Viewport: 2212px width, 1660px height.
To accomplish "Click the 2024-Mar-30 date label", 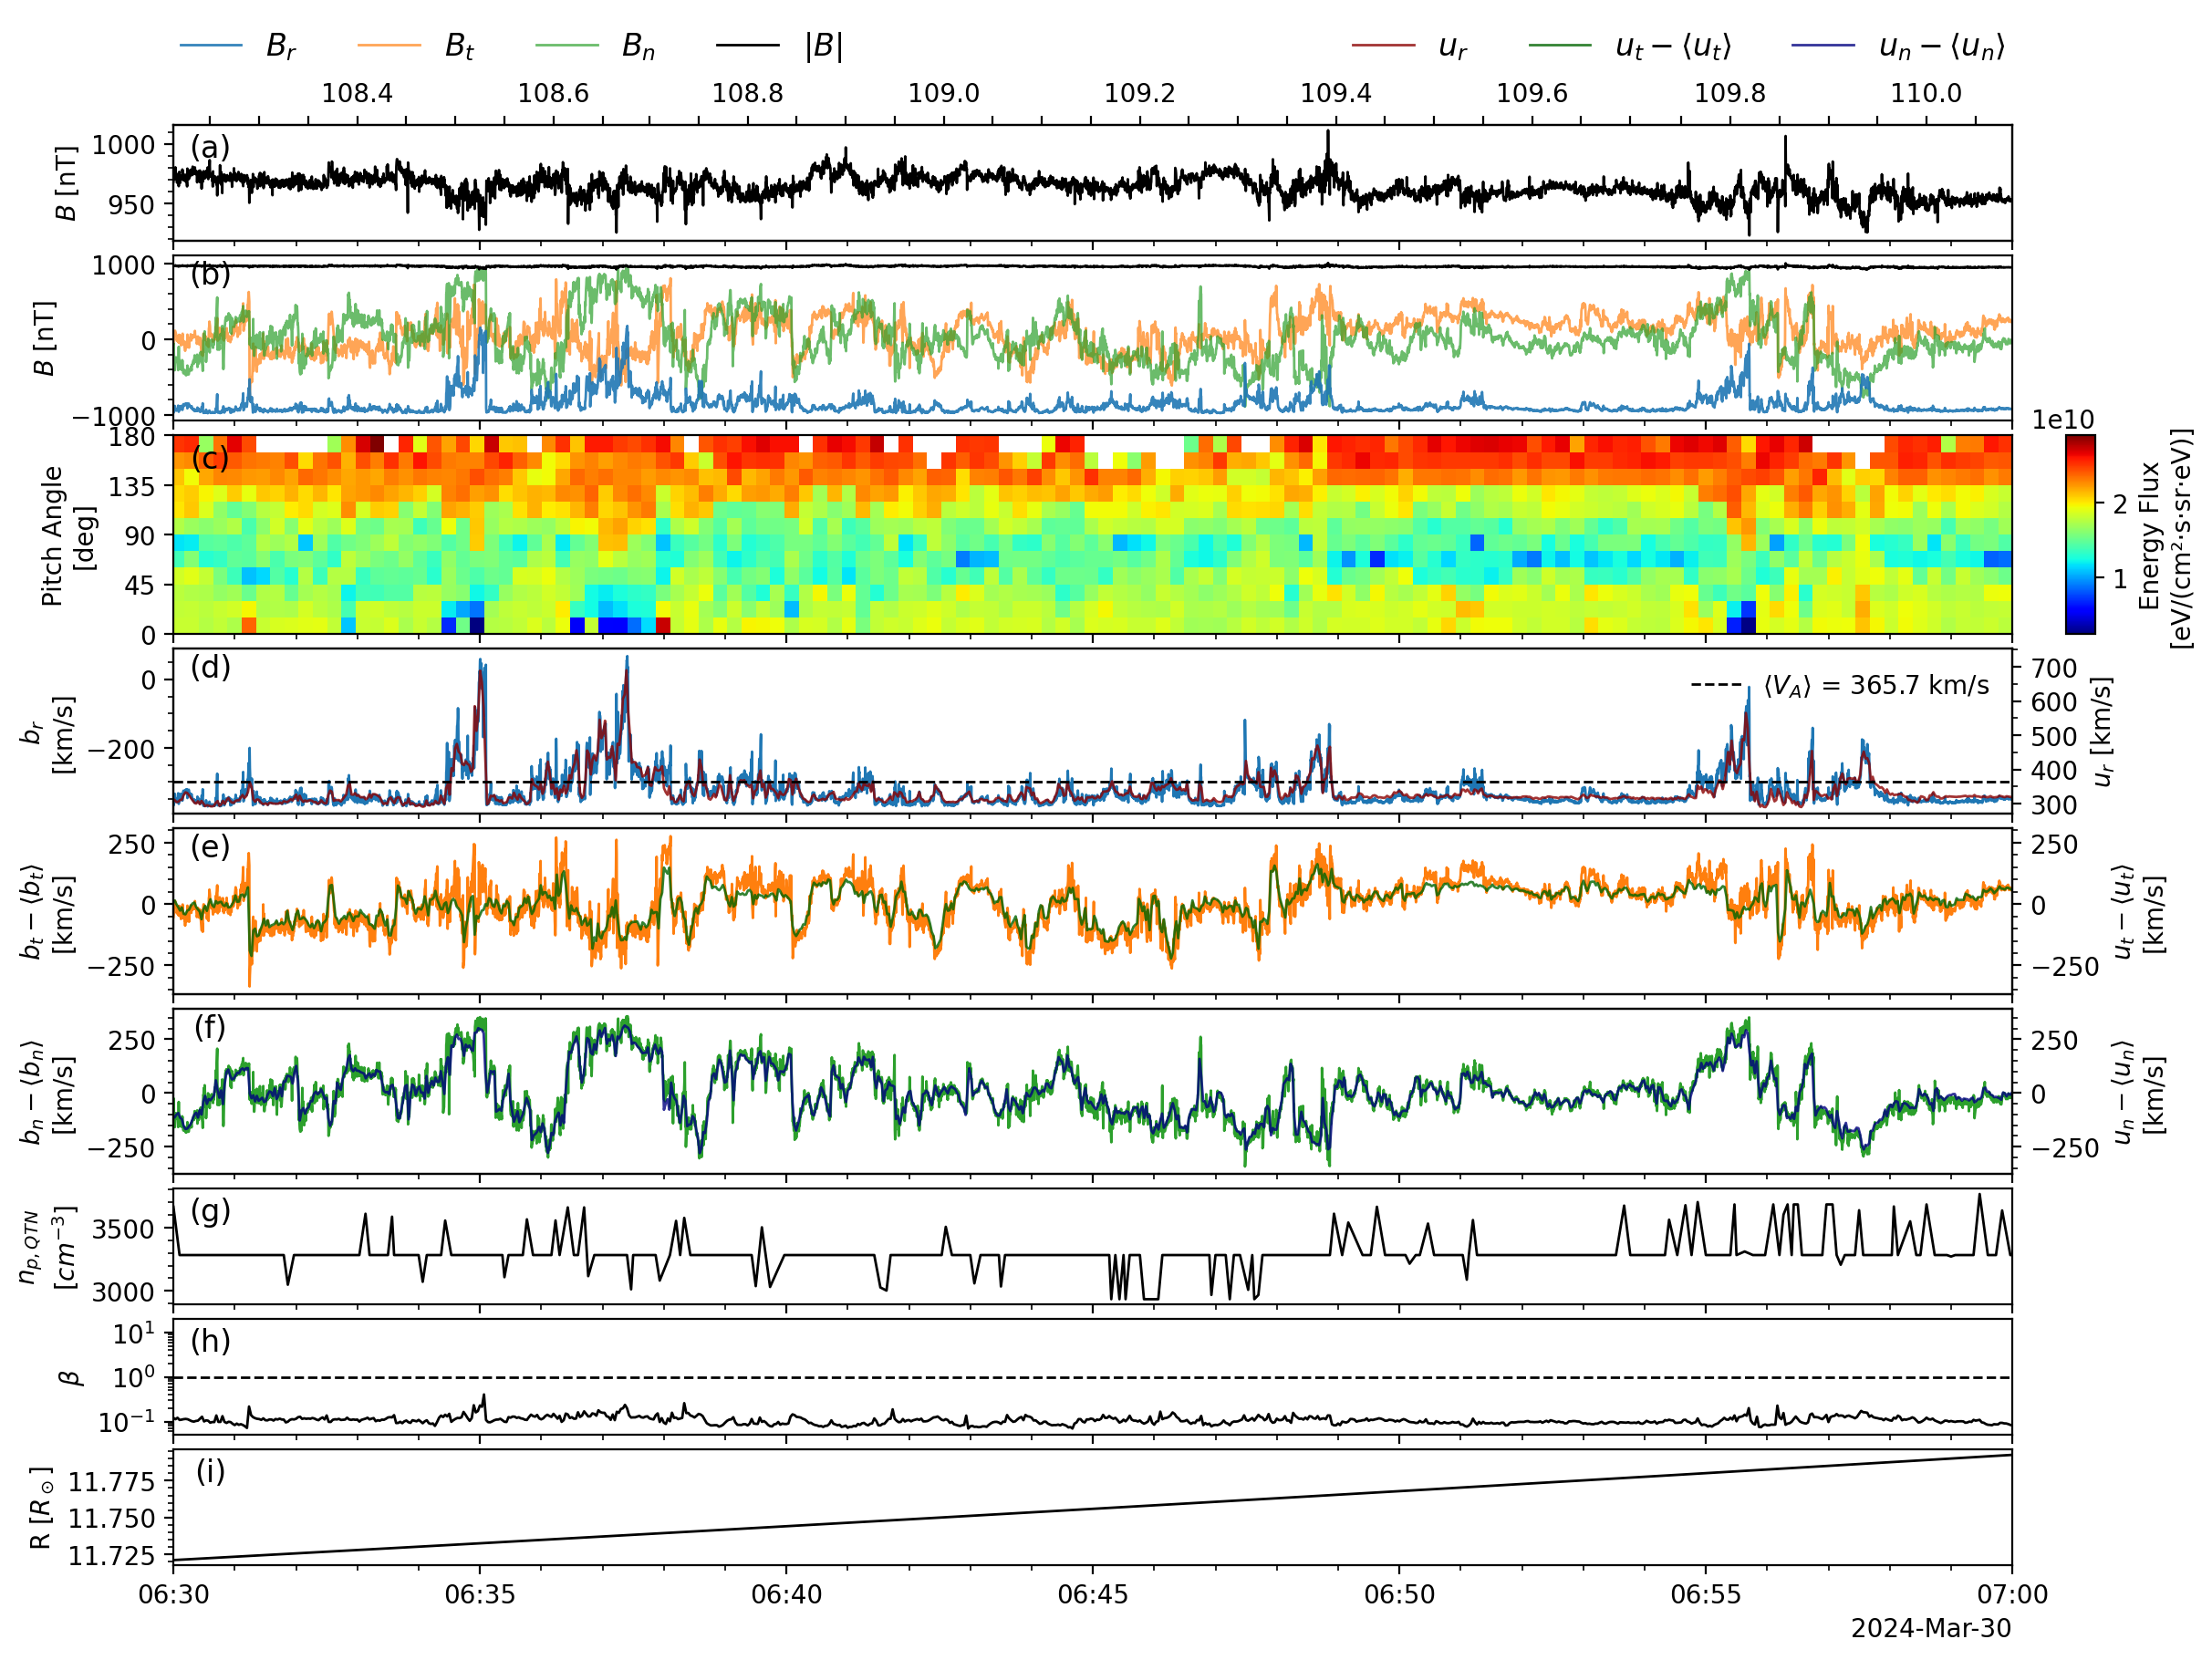I will 1930,1629.
